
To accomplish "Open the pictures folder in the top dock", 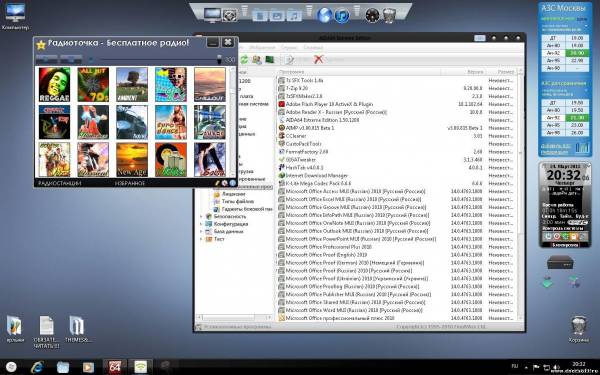I will click(277, 15).
